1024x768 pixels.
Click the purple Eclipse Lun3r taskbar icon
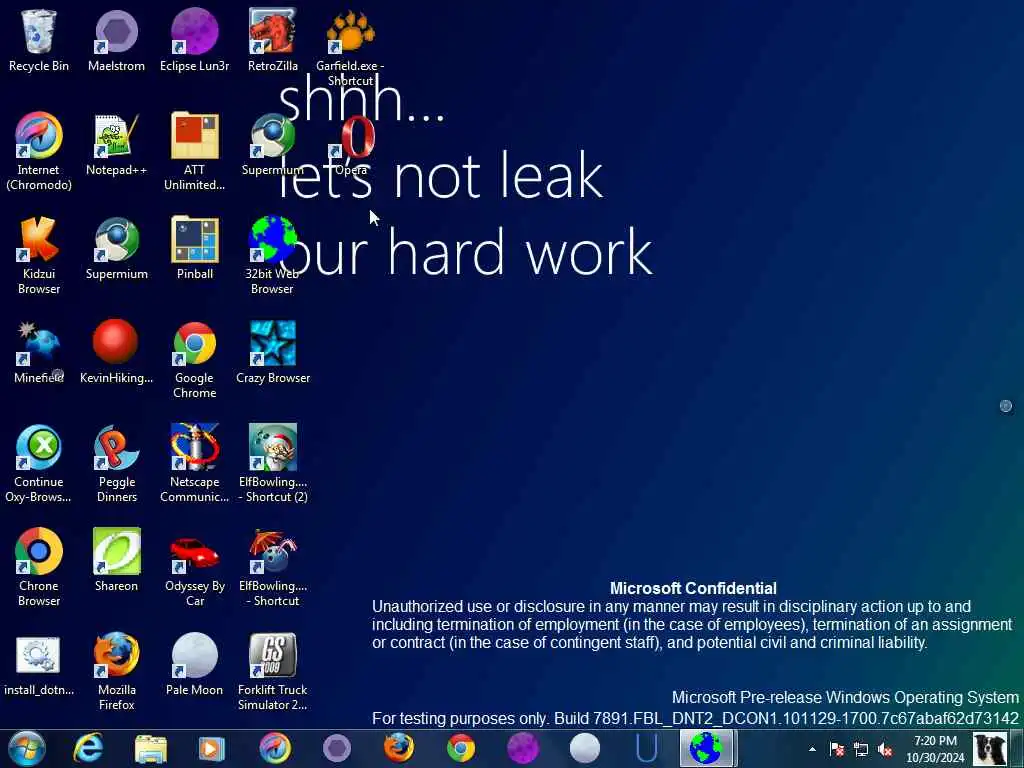click(x=522, y=748)
